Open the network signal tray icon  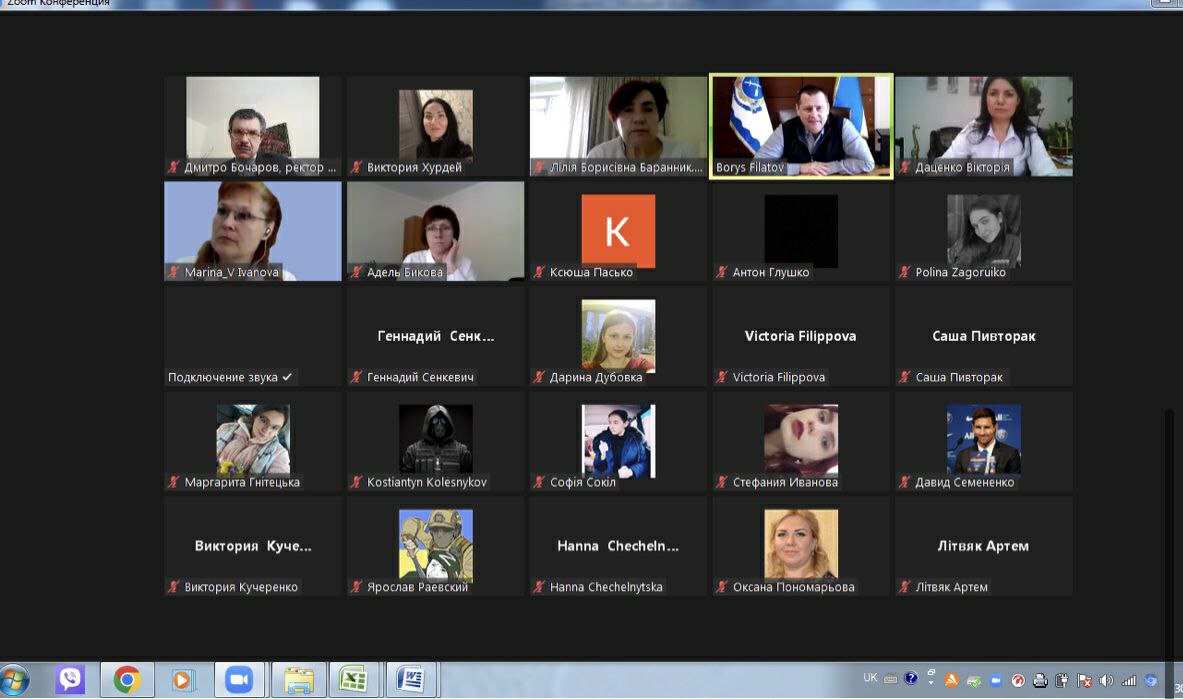(x=1129, y=681)
